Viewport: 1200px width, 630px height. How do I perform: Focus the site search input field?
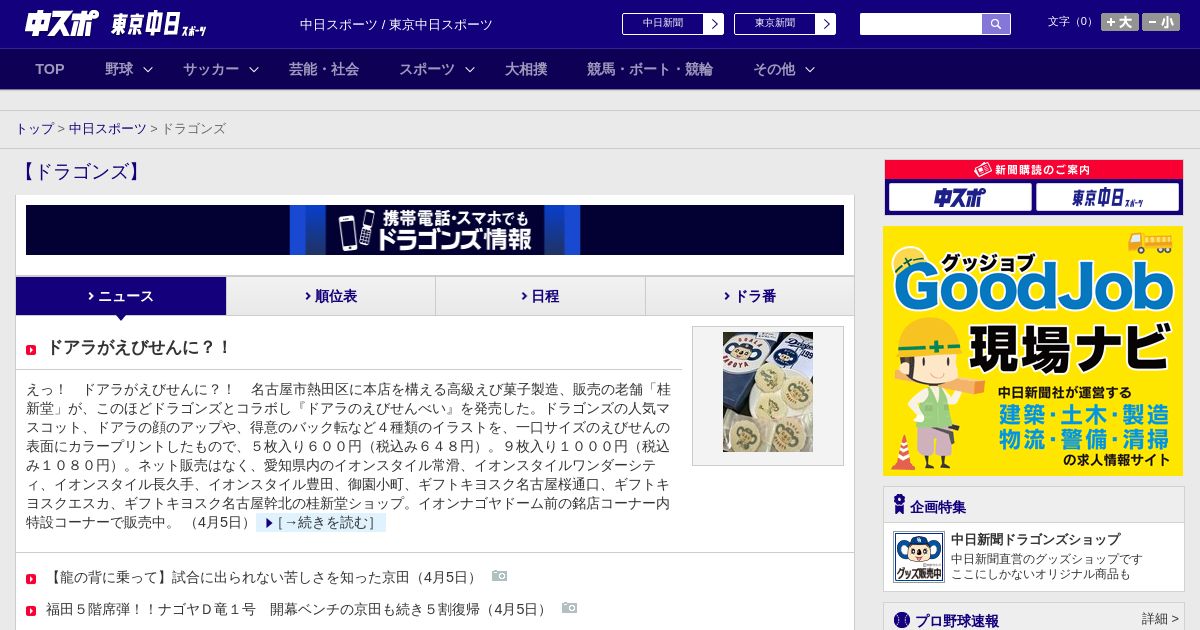point(921,24)
